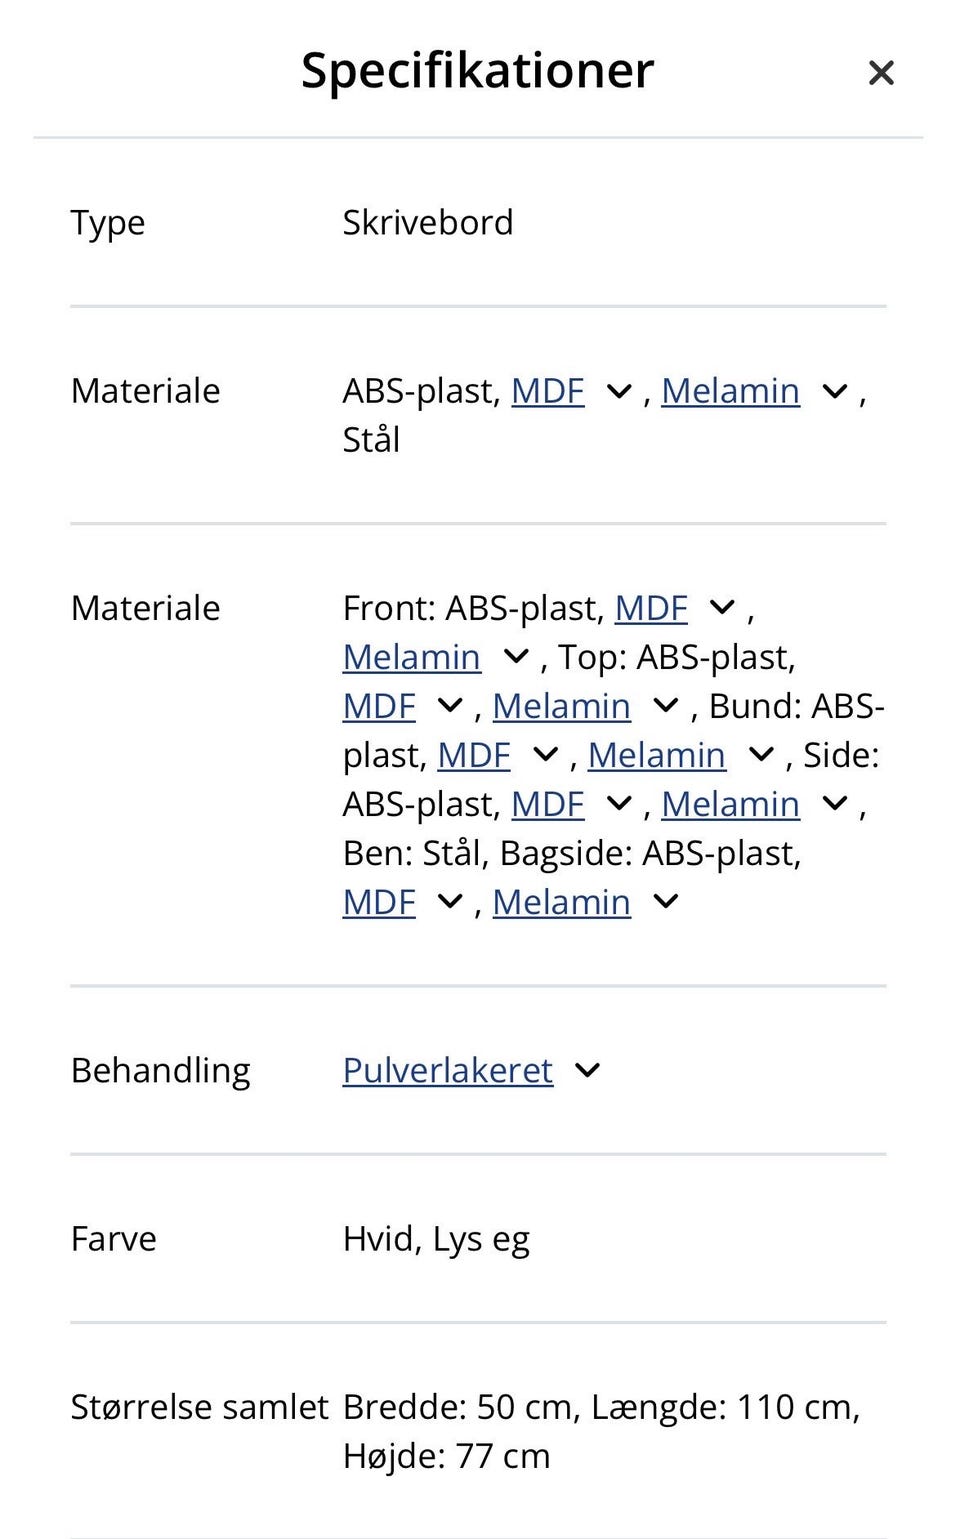The image size is (960, 1539).
Task: Expand chevron after the Side Melamin link
Action: (x=835, y=804)
